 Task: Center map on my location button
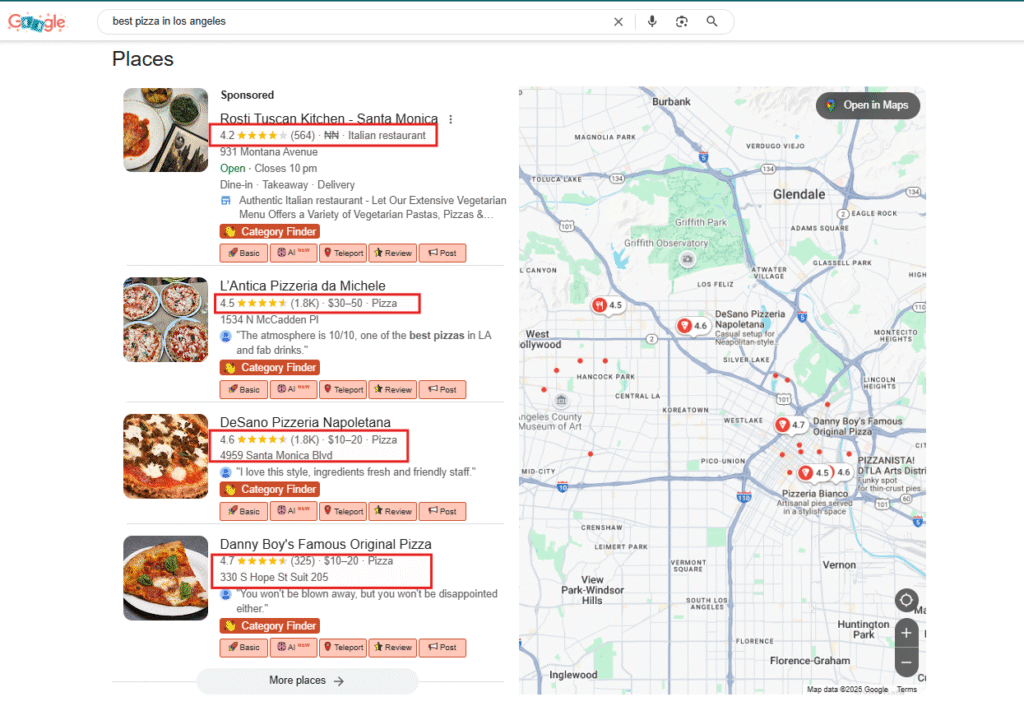pos(906,599)
